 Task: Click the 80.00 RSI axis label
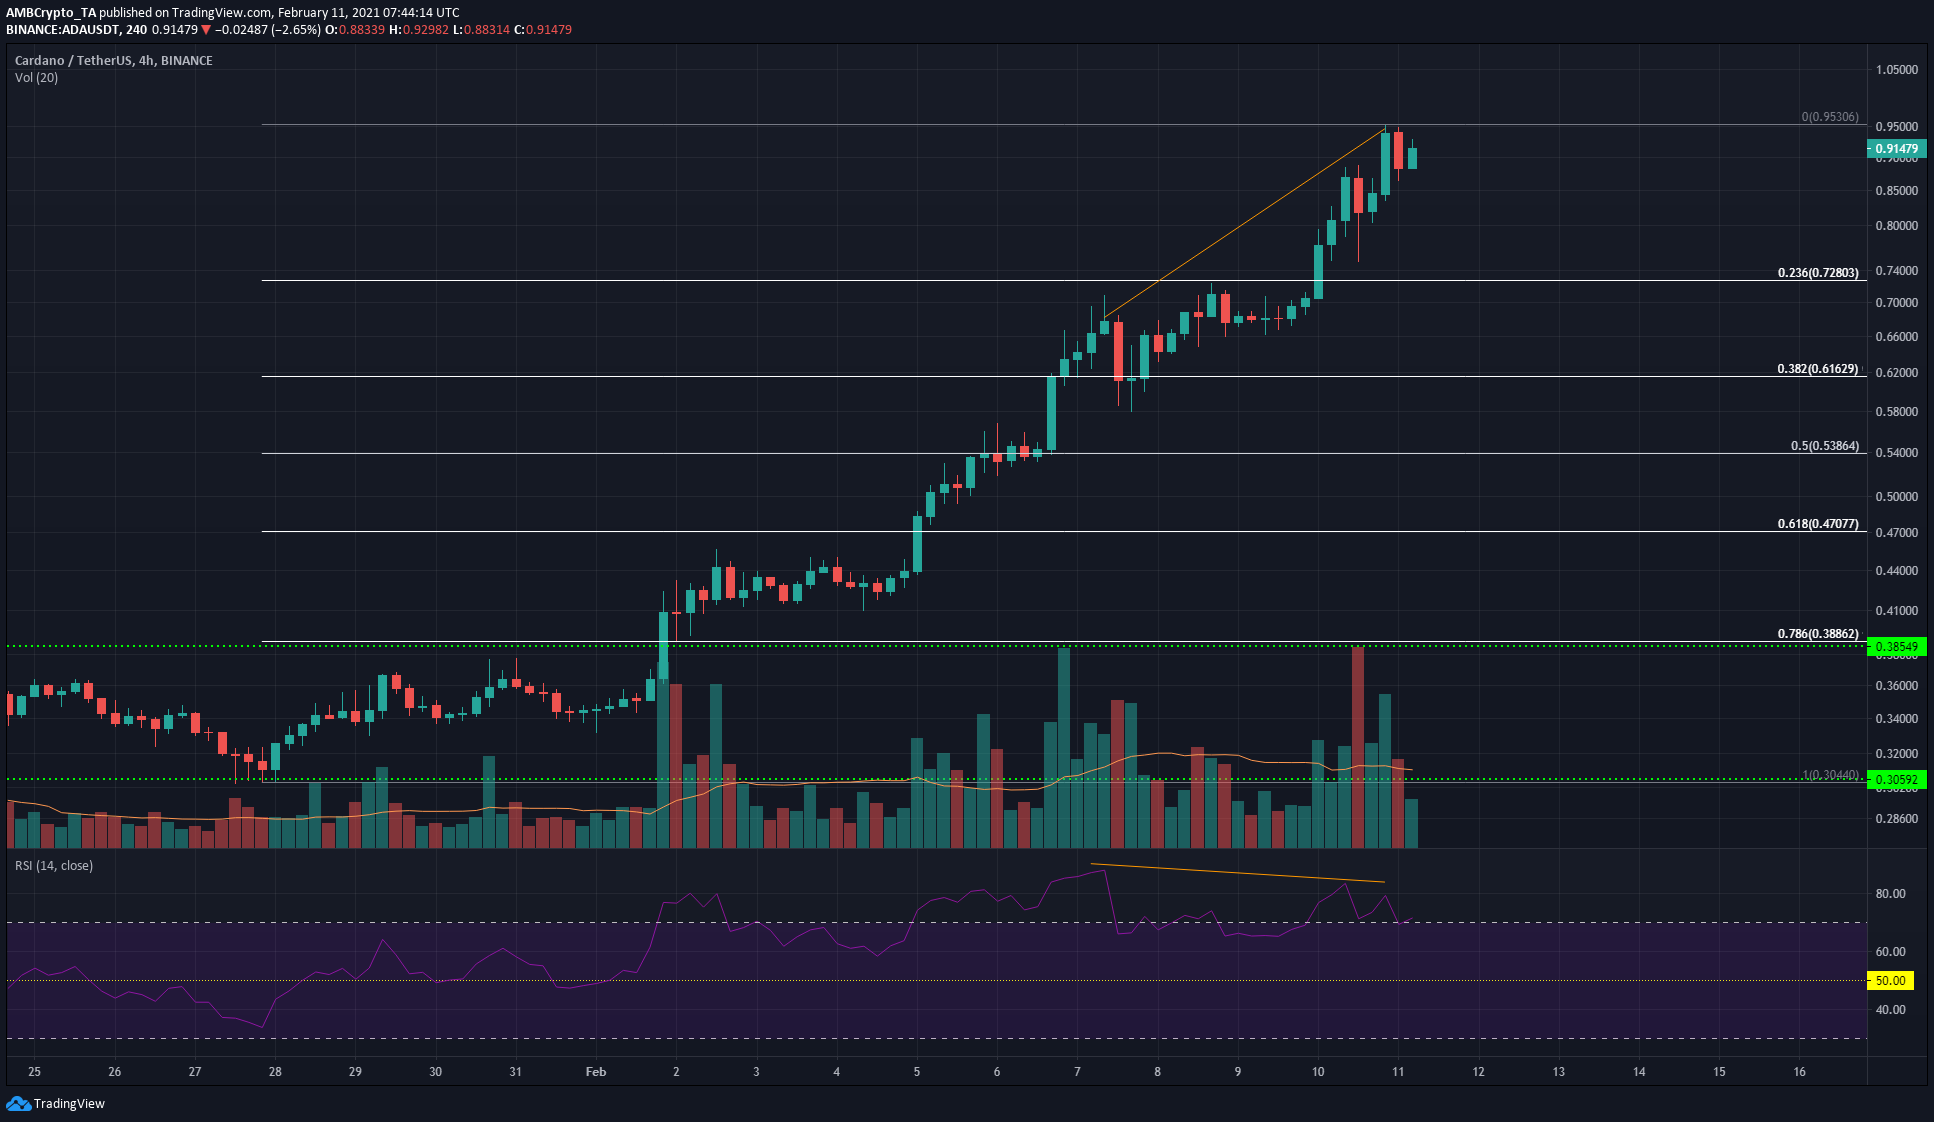1890,894
